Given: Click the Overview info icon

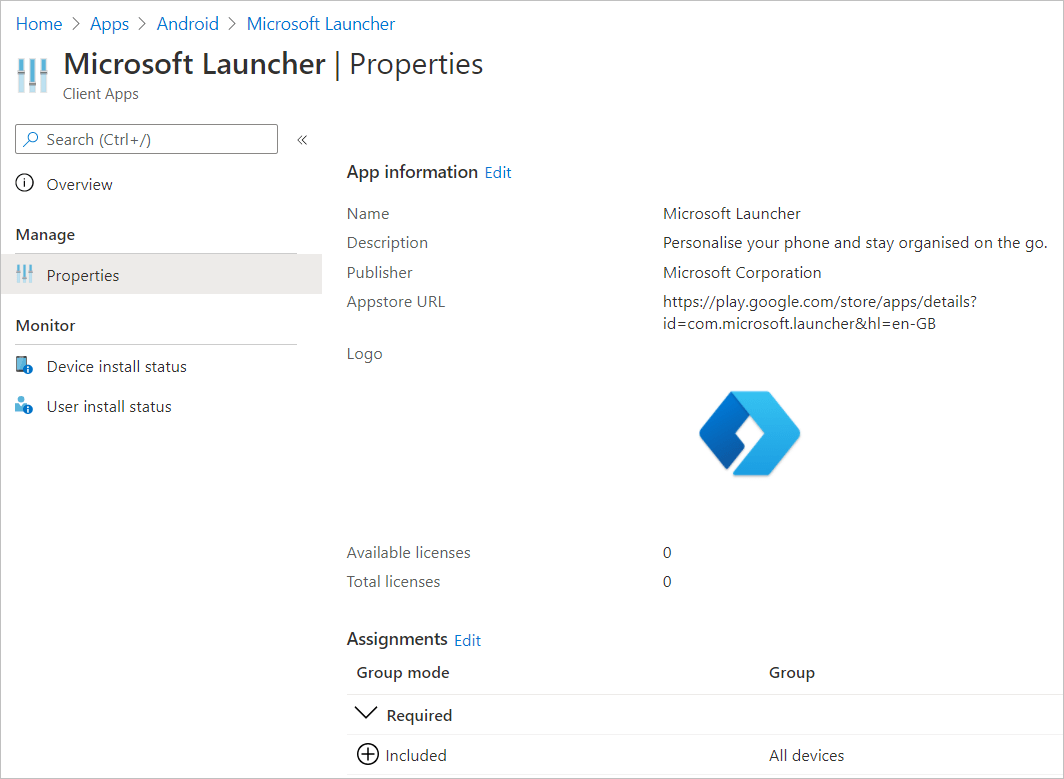Looking at the screenshot, I should 24,183.
